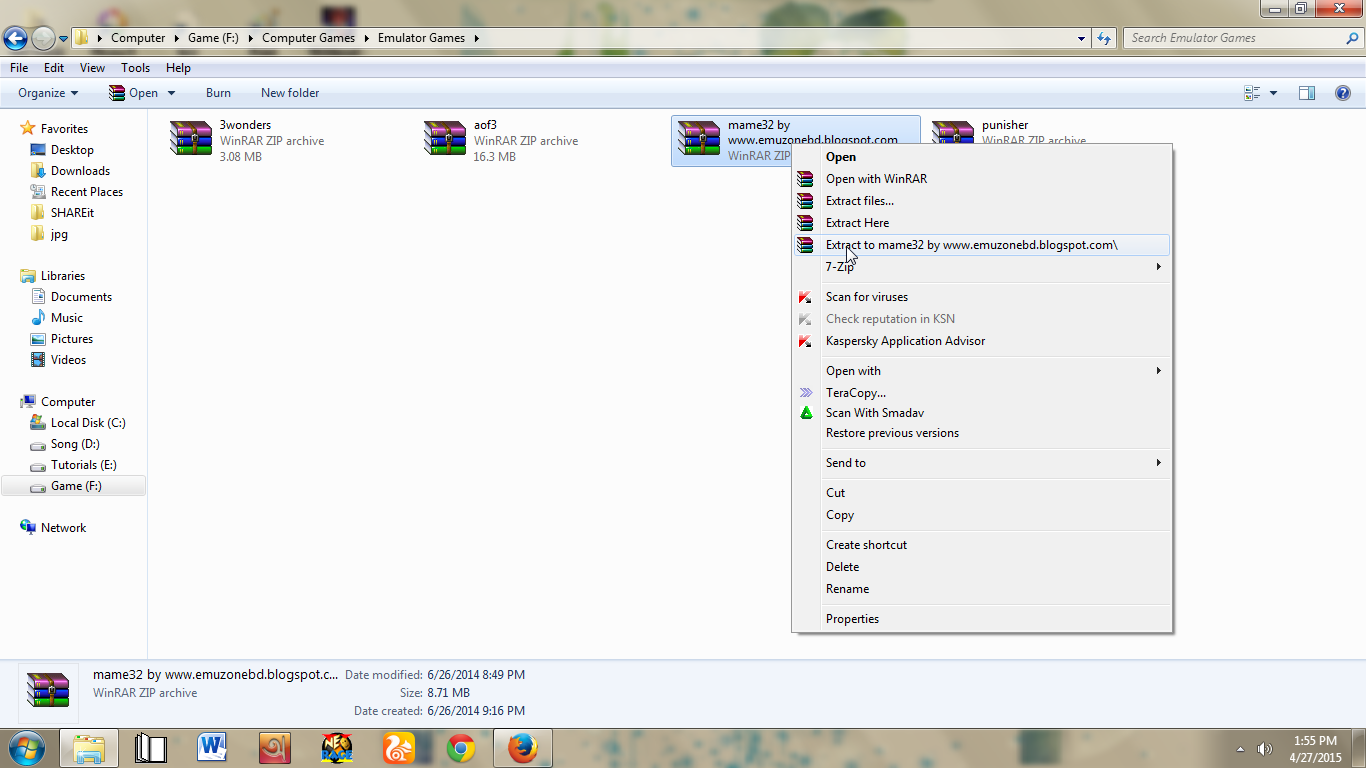Switch to Firefox on the taskbar

523,748
